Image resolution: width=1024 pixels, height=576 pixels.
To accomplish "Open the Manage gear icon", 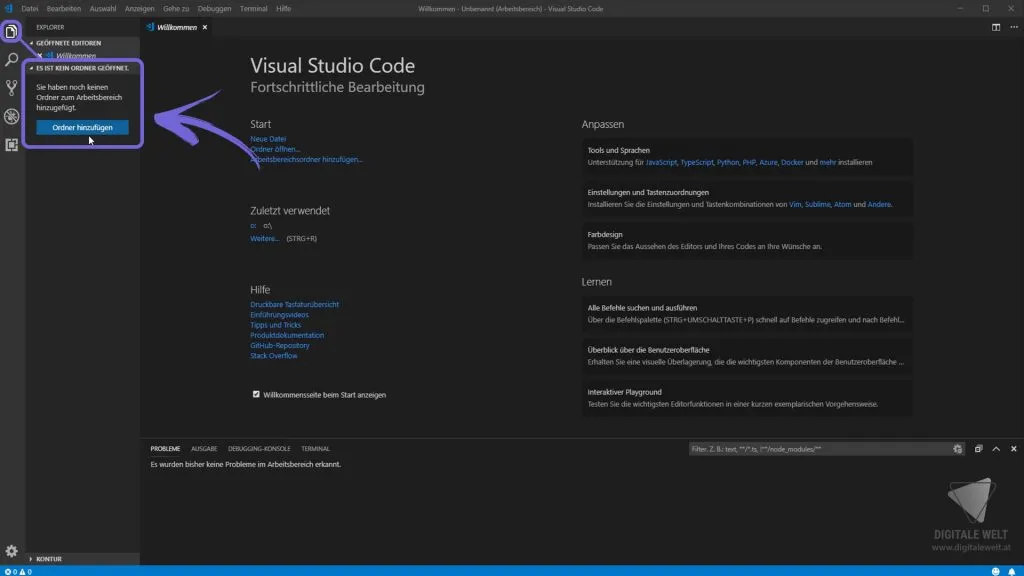I will 11,551.
